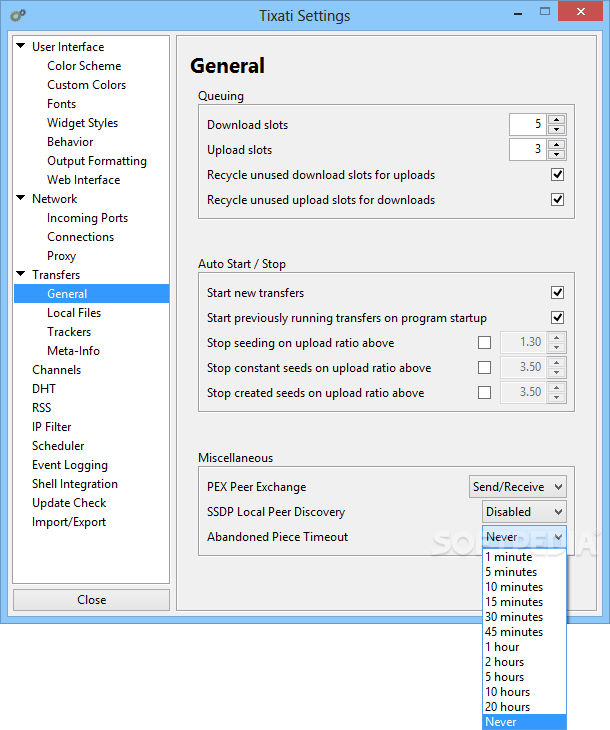Open Scheduler settings
Viewport: 610px width, 730px height.
58,446
